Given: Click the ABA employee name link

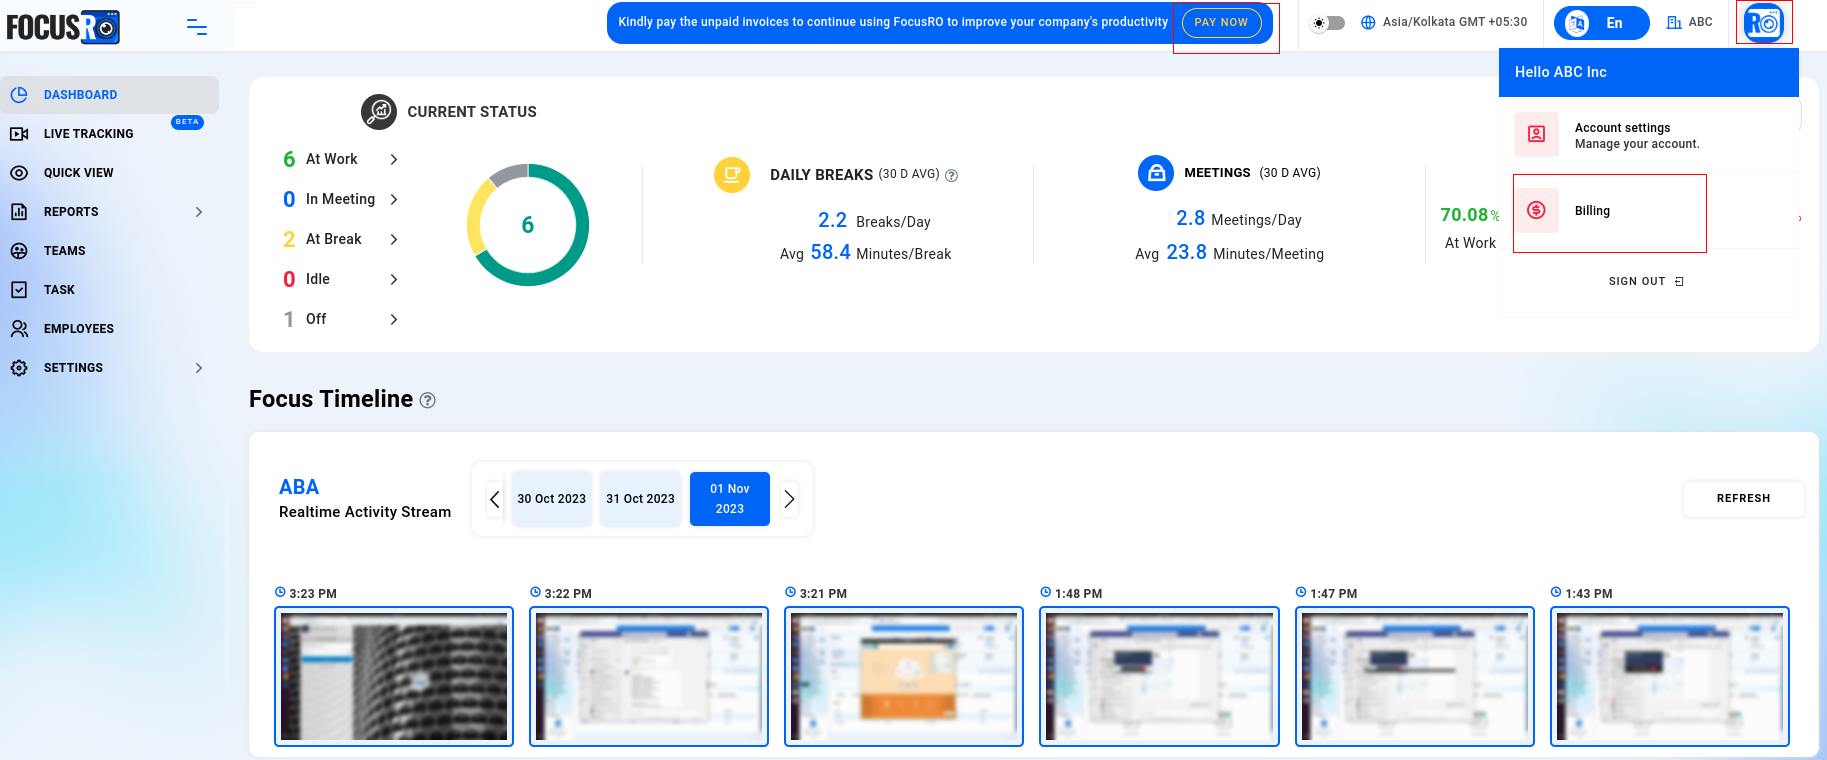Looking at the screenshot, I should click(299, 487).
